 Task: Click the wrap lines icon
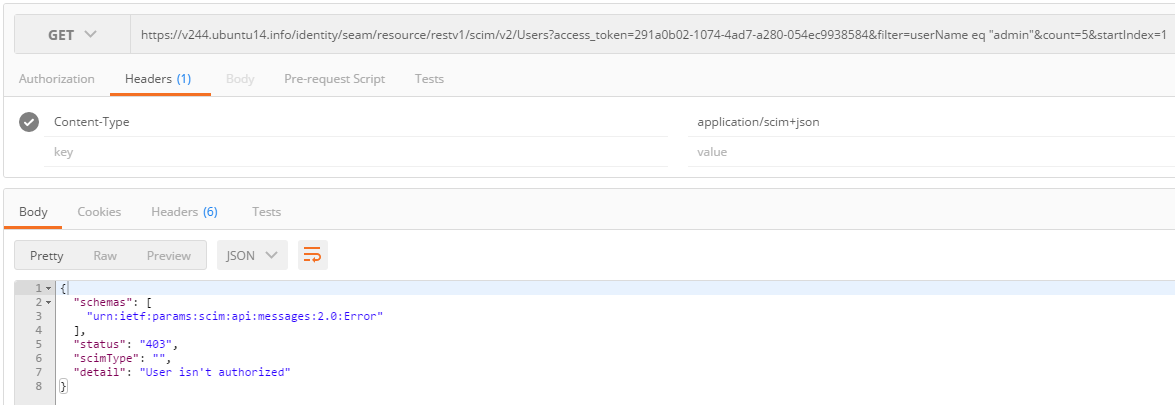point(313,255)
